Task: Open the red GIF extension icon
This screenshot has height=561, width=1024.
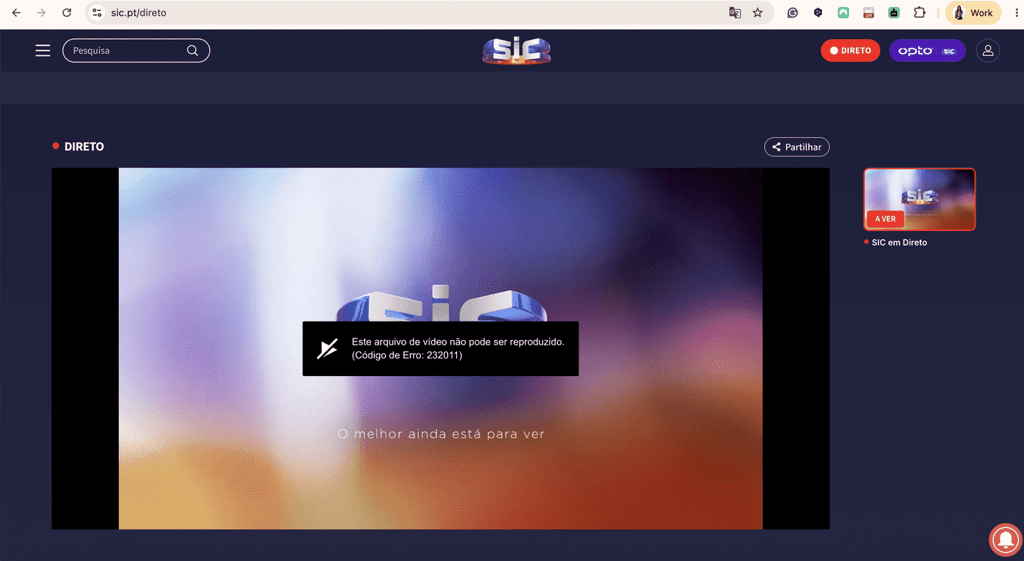Action: click(869, 12)
